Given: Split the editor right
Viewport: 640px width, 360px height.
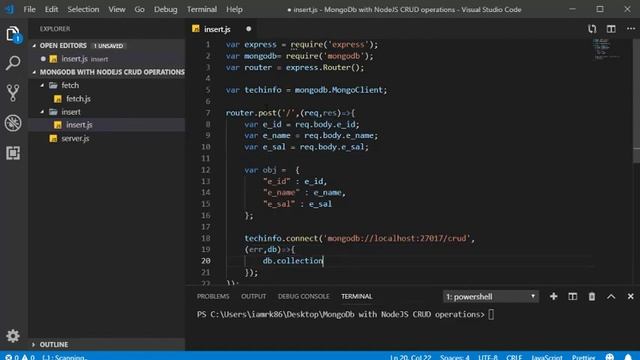Looking at the screenshot, I should click(x=611, y=29).
